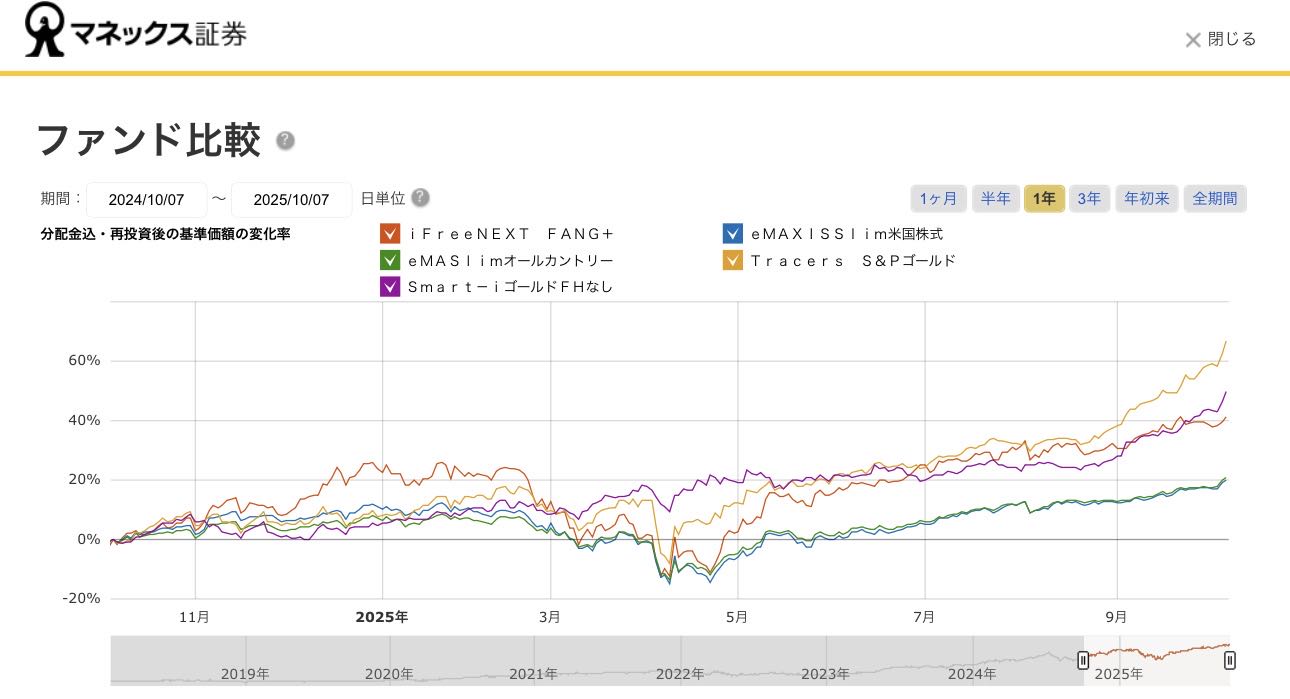Screen dimensions: 1290x699
Task: Select the 1ヶ月 period tab
Action: click(x=938, y=199)
